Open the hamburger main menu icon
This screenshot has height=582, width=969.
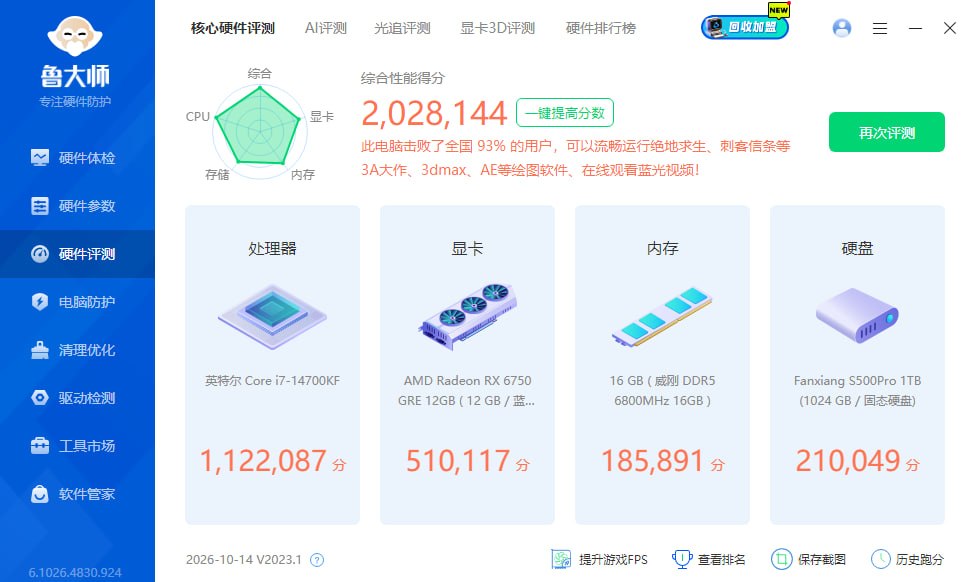(x=880, y=28)
